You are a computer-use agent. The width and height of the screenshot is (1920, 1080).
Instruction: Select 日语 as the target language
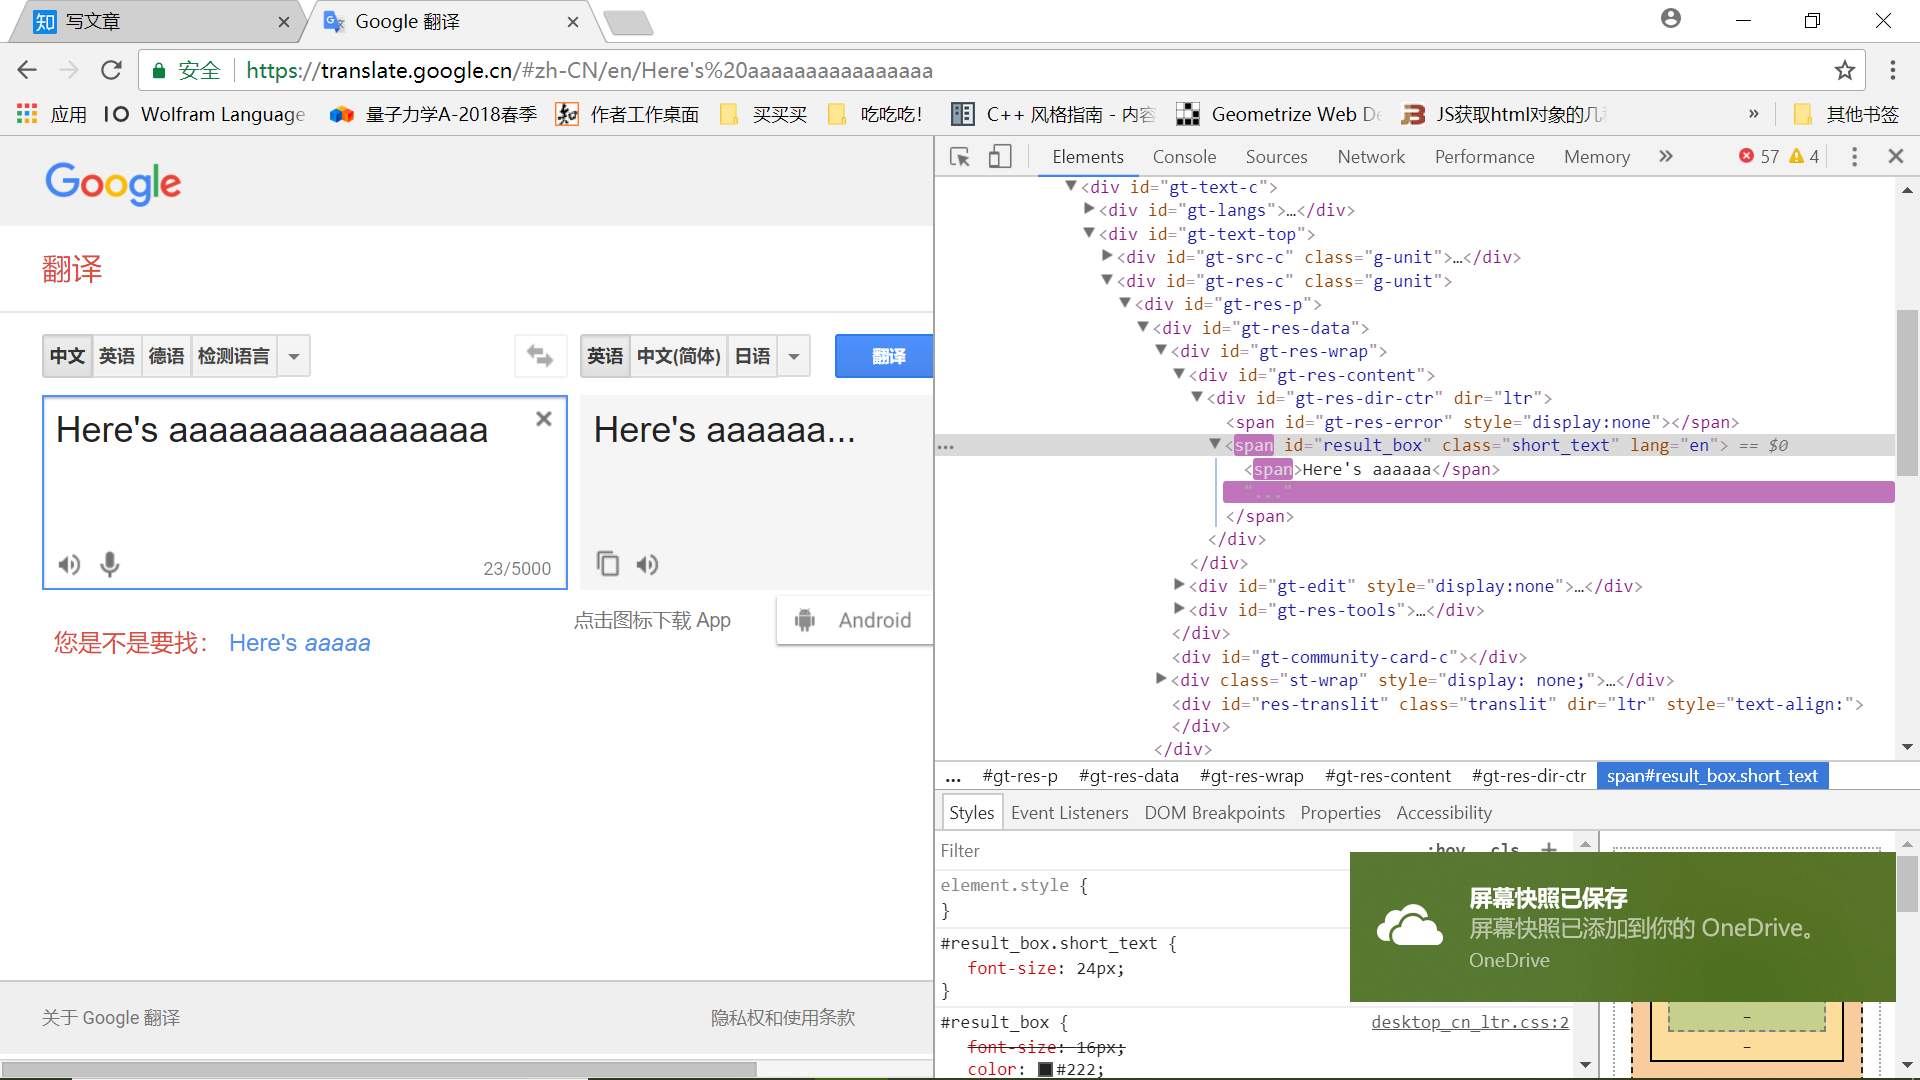click(752, 356)
